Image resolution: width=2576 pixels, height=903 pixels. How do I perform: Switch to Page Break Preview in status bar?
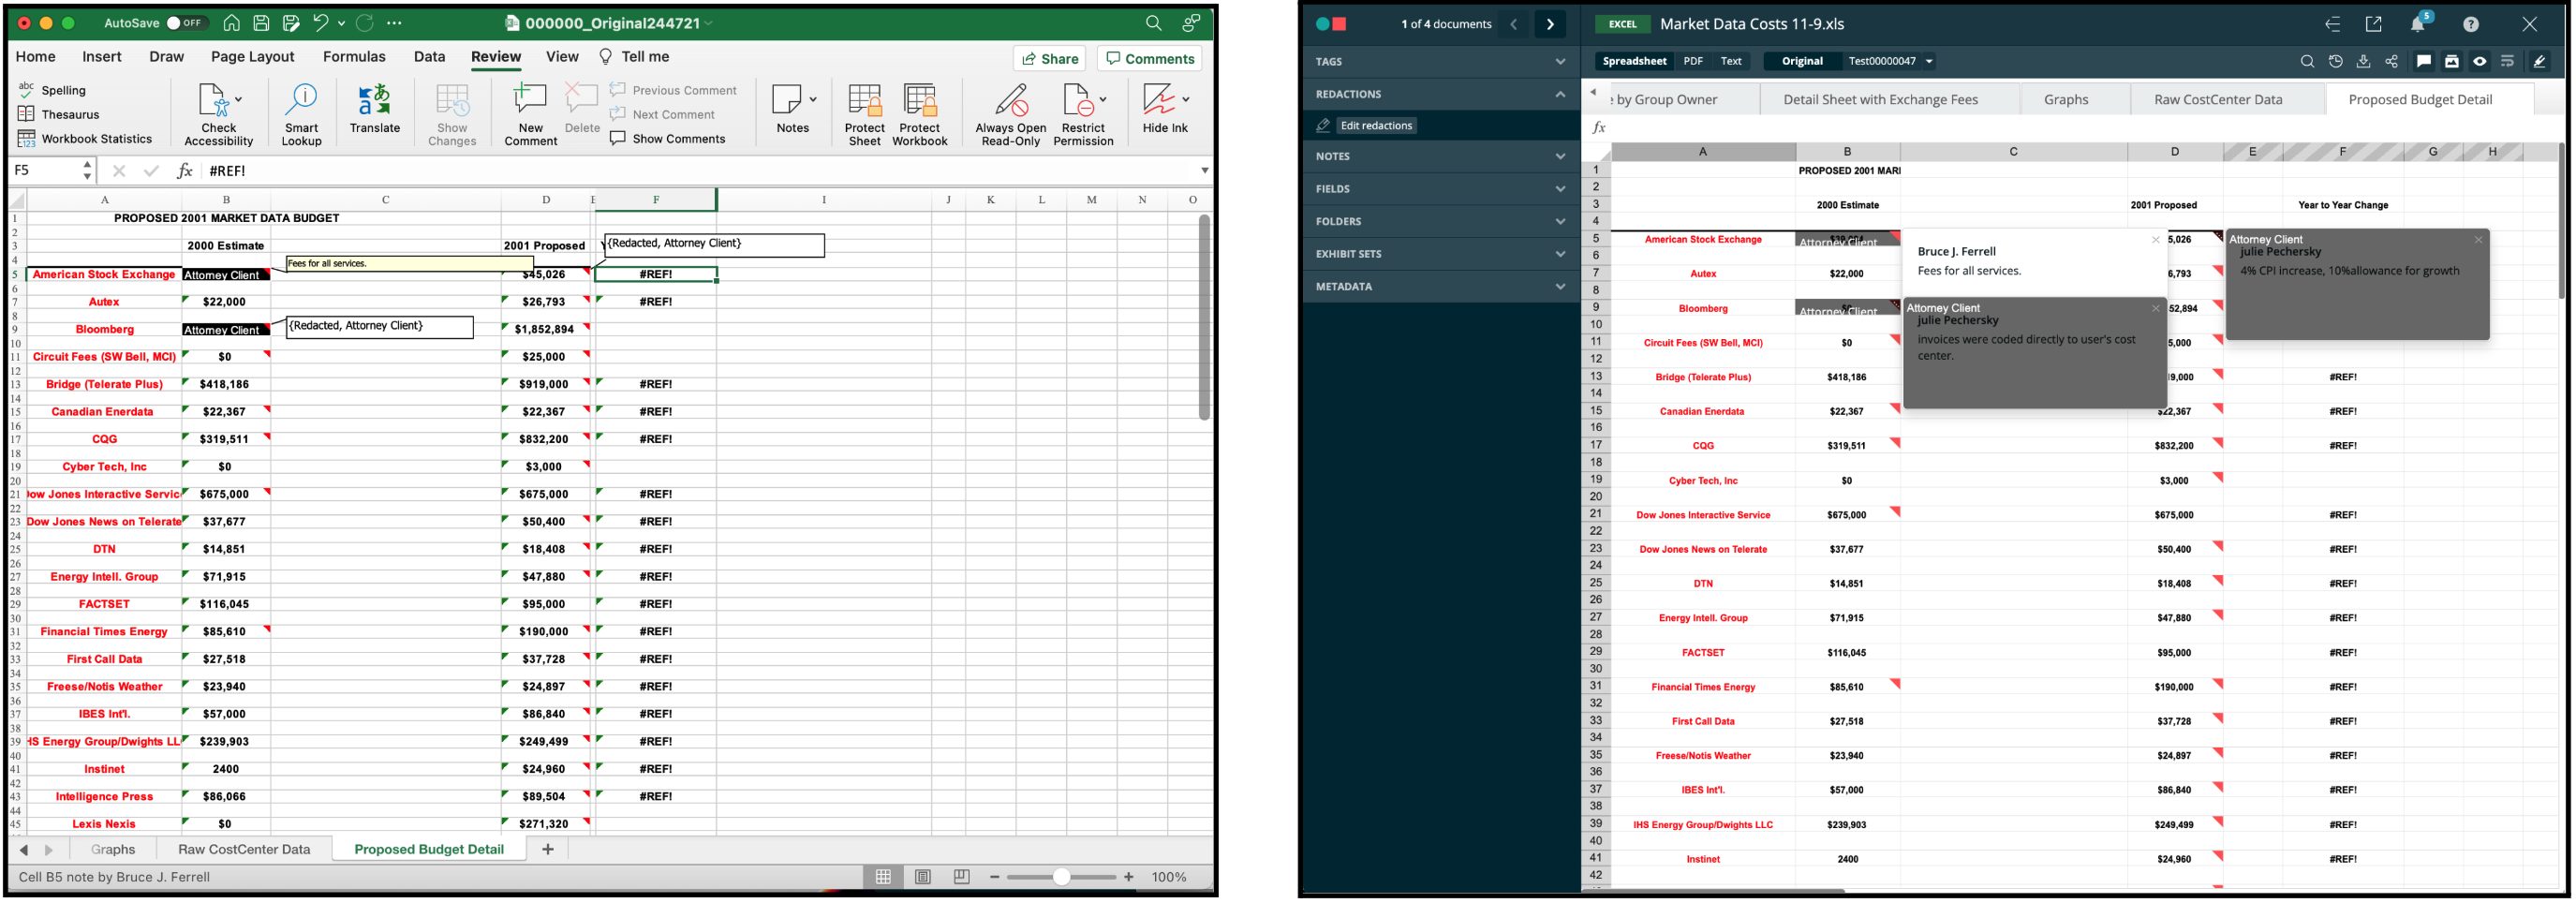(961, 878)
